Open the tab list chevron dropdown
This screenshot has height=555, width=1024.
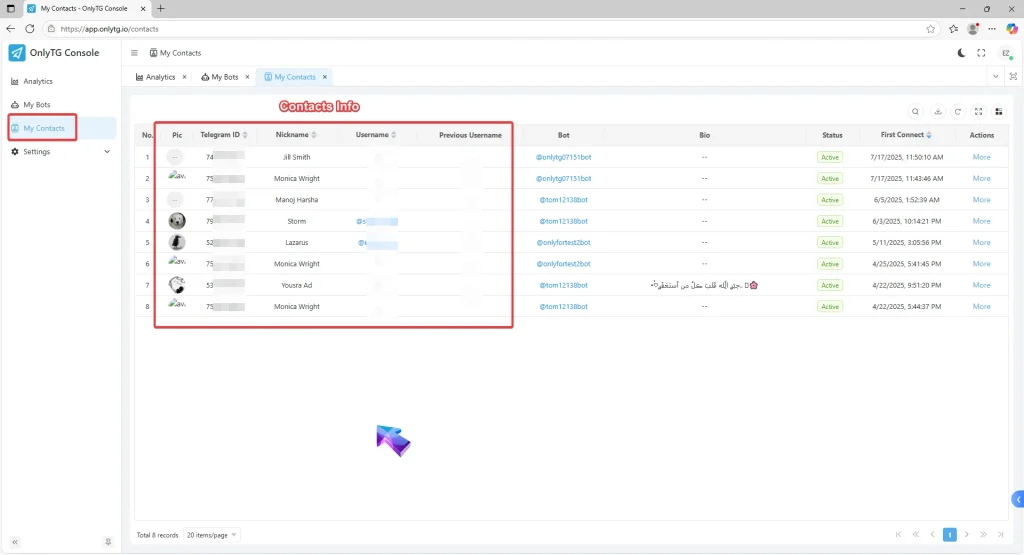995,76
